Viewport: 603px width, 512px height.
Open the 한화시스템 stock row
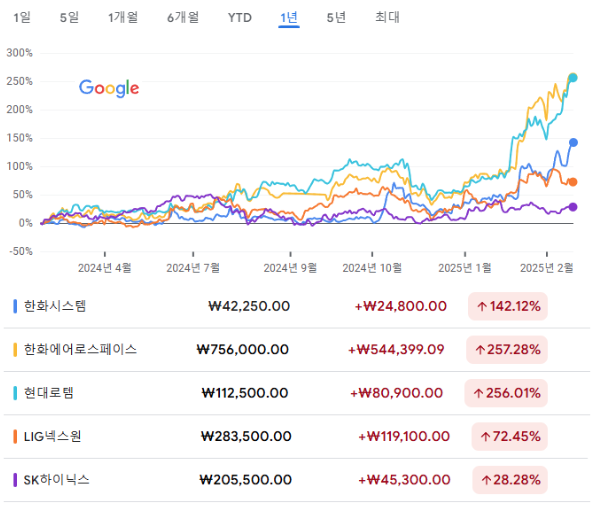[296, 307]
